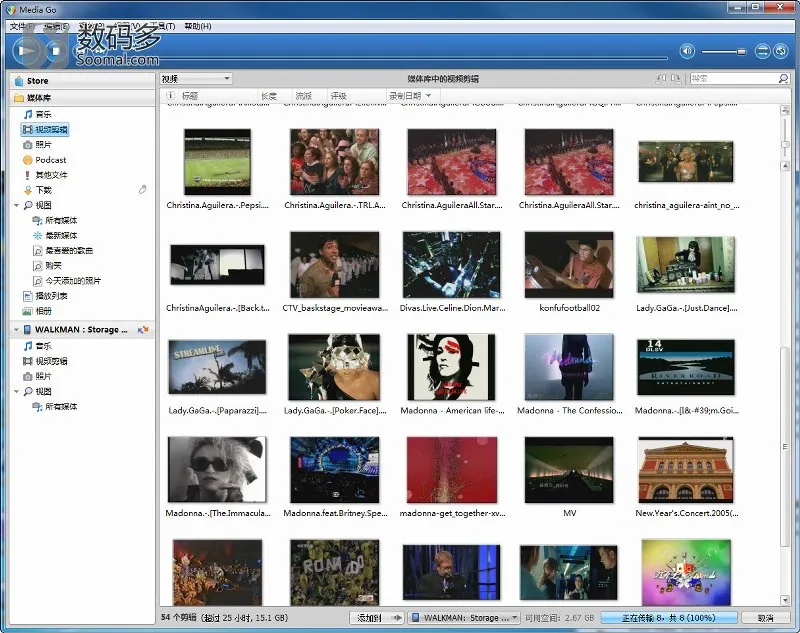The image size is (800, 633).
Task: Select the New.Year's.Concert.2005 video thumbnail
Action: tap(686, 470)
